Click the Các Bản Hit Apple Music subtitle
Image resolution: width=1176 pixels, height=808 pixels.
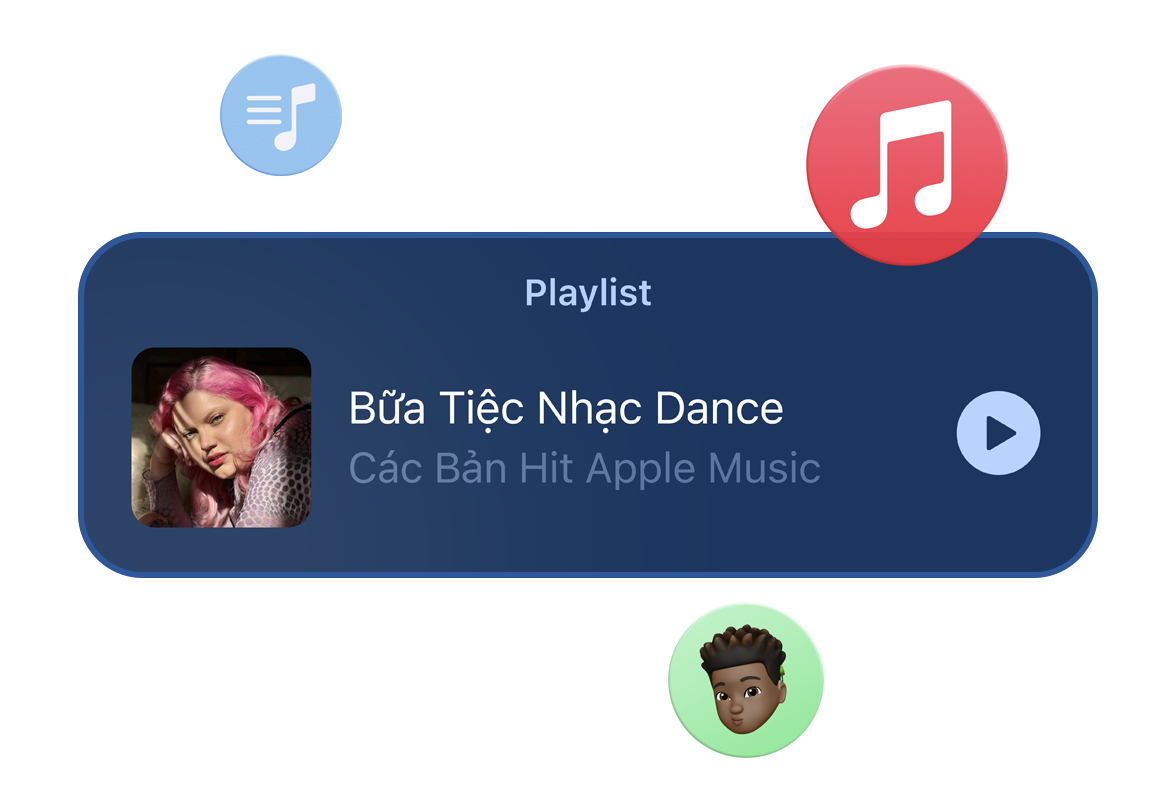click(x=585, y=469)
